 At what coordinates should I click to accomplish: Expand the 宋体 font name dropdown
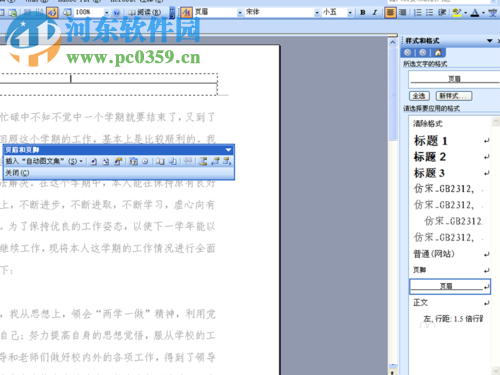317,13
